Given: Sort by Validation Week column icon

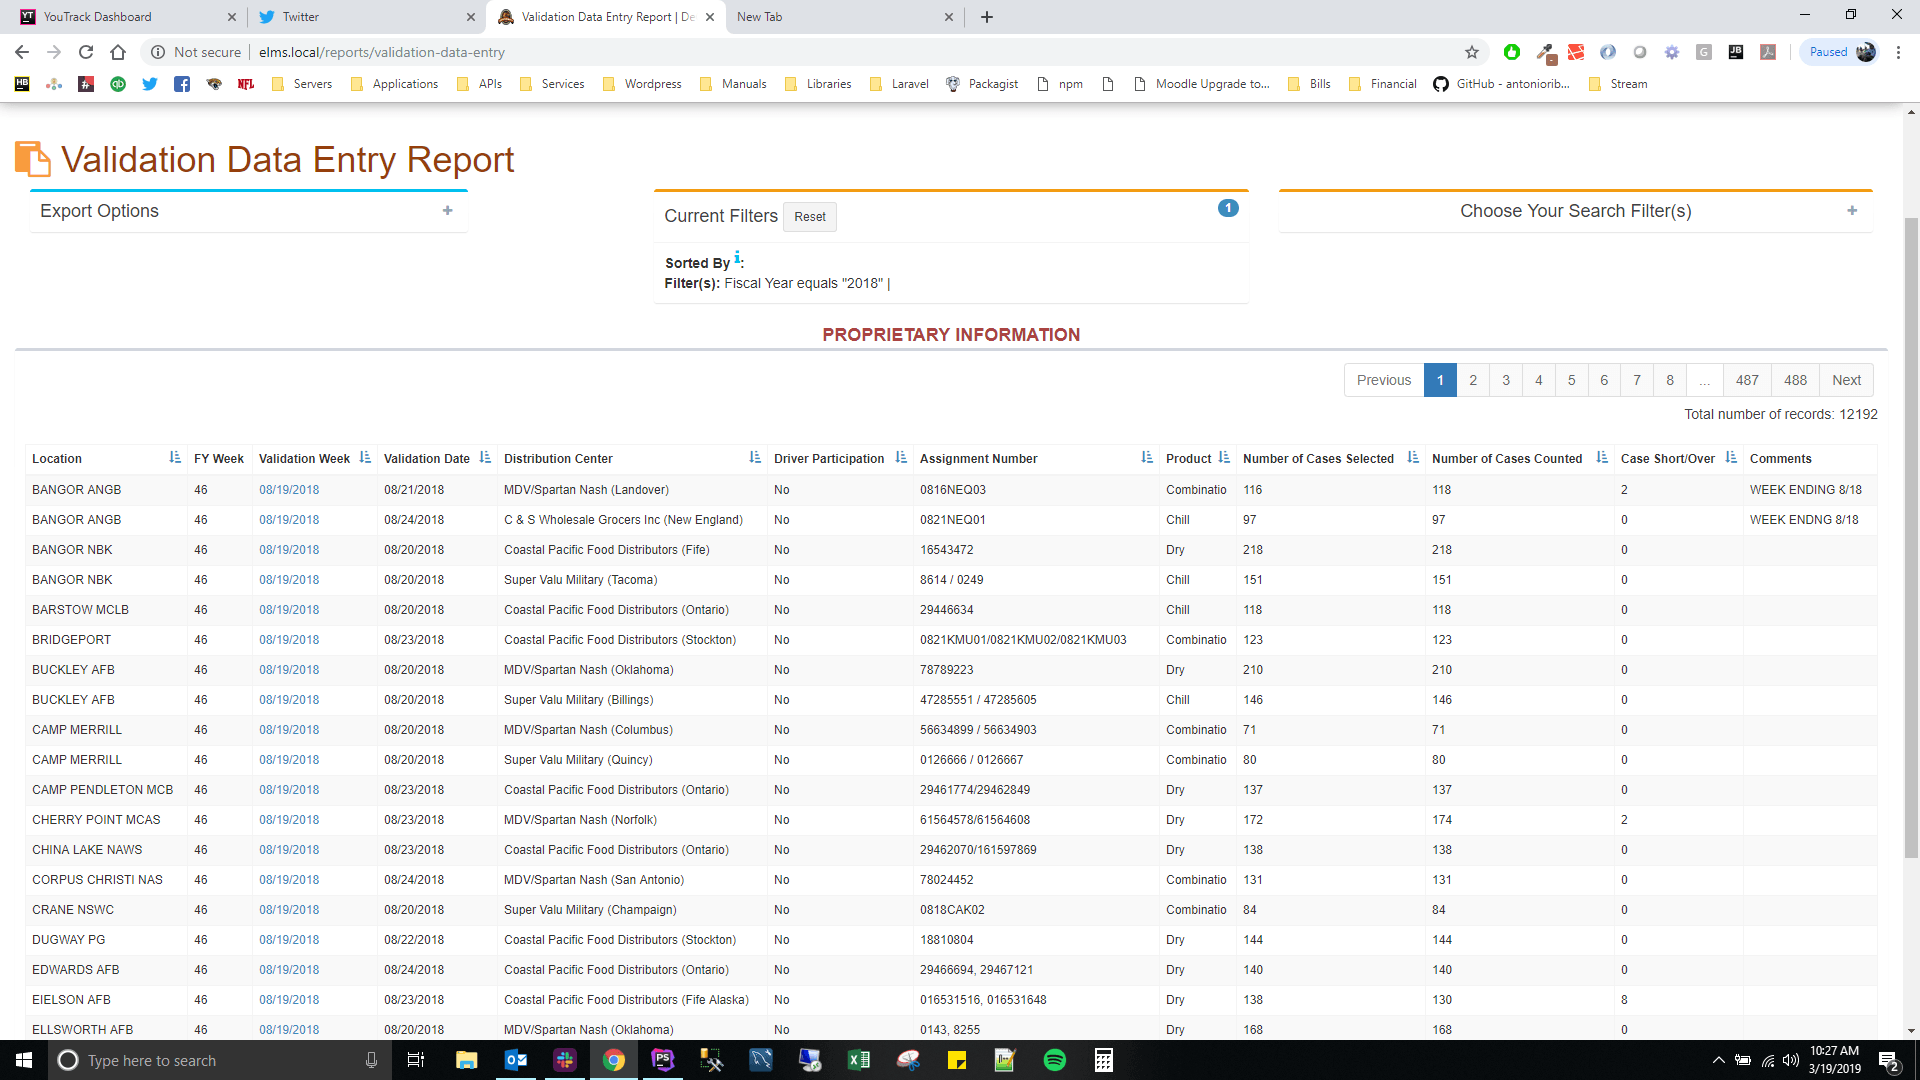Looking at the screenshot, I should (x=365, y=458).
